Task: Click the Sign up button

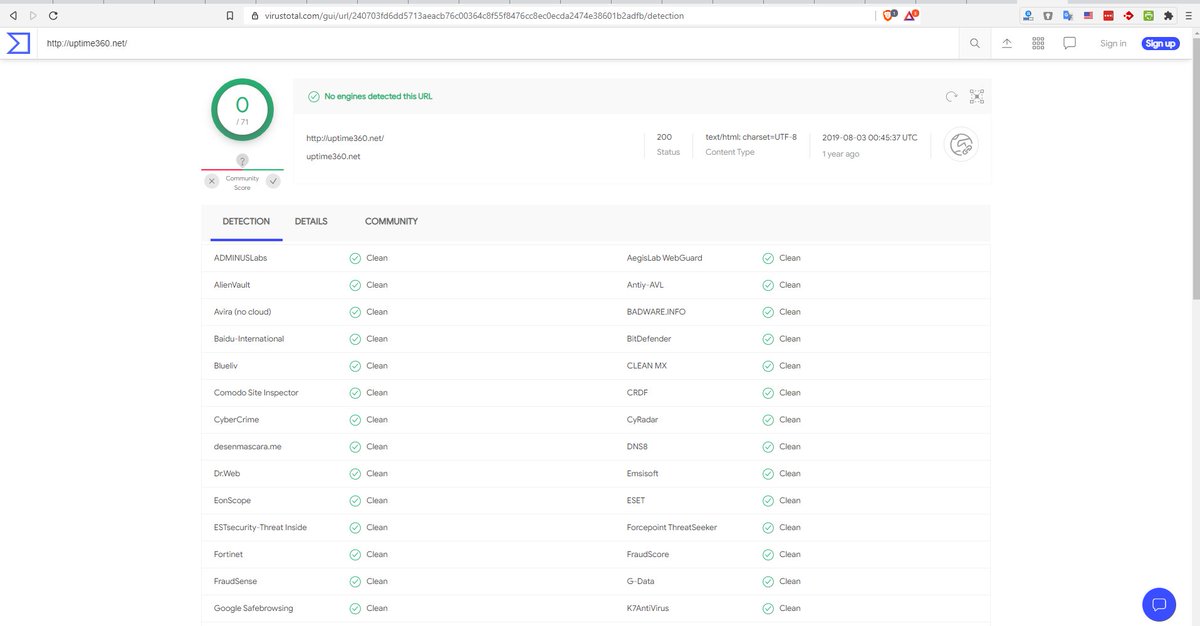Action: 1161,44
